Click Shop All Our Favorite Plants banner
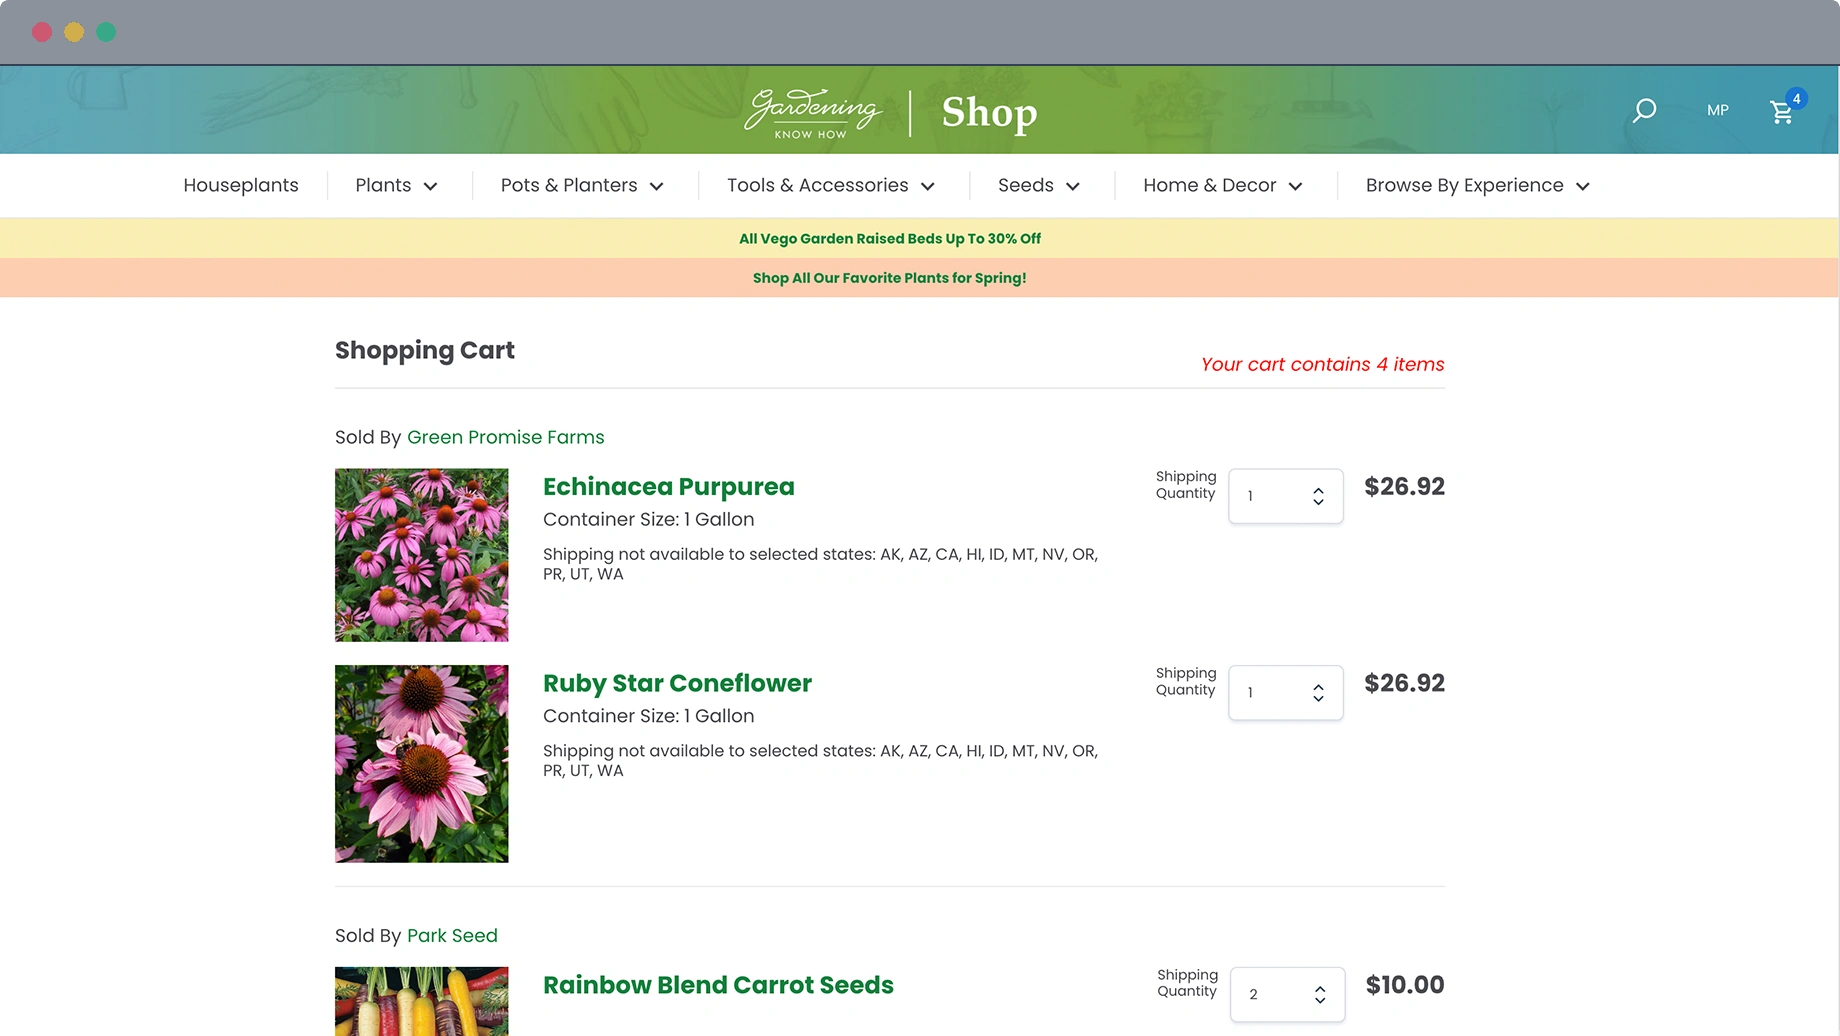The image size is (1840, 1036). pyautogui.click(x=889, y=278)
